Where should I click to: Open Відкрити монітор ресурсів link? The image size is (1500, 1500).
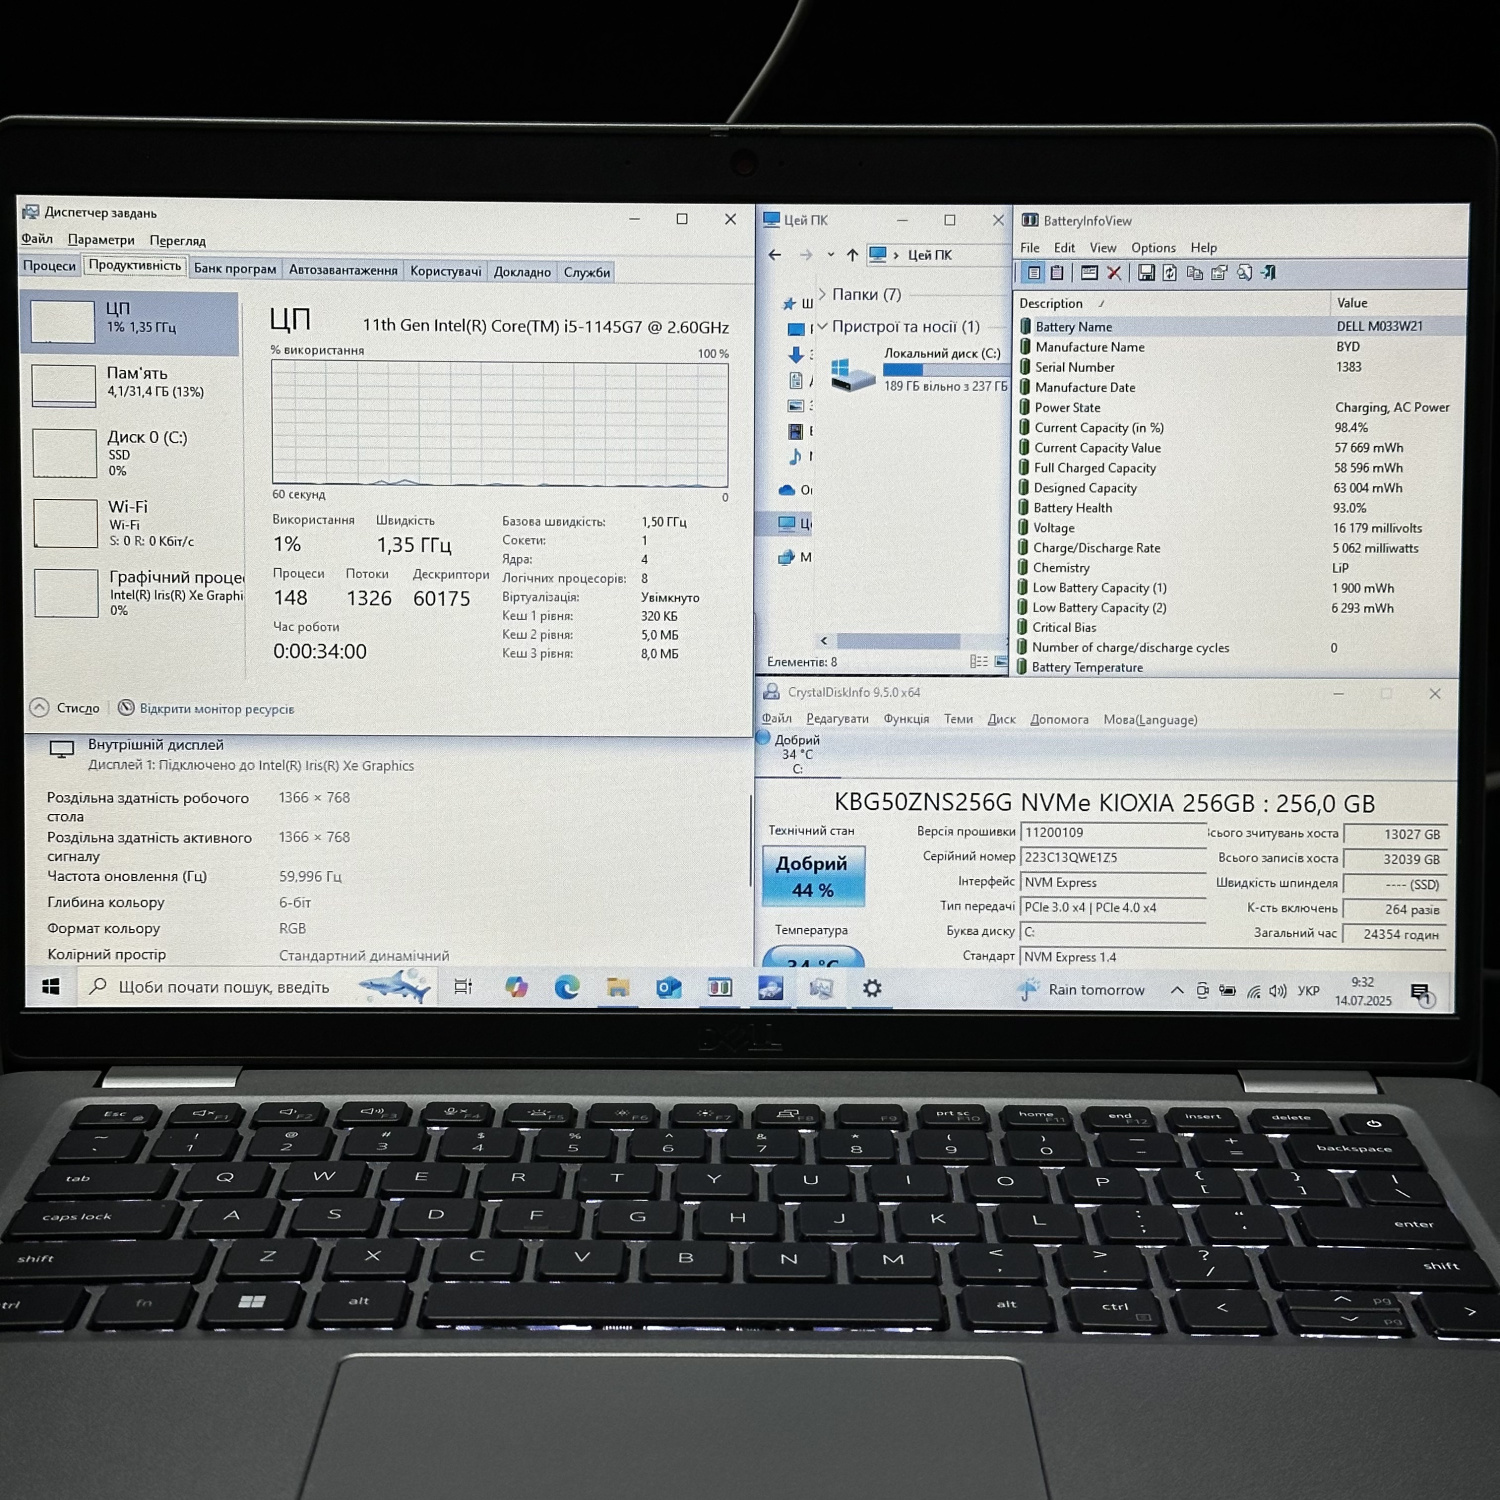coord(217,708)
